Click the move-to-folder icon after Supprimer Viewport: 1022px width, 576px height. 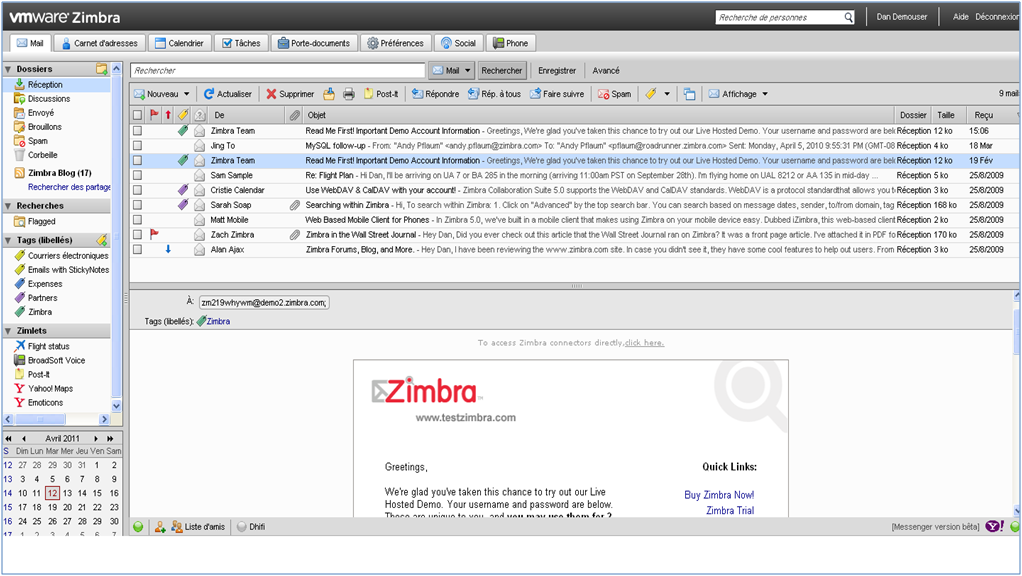coord(329,94)
